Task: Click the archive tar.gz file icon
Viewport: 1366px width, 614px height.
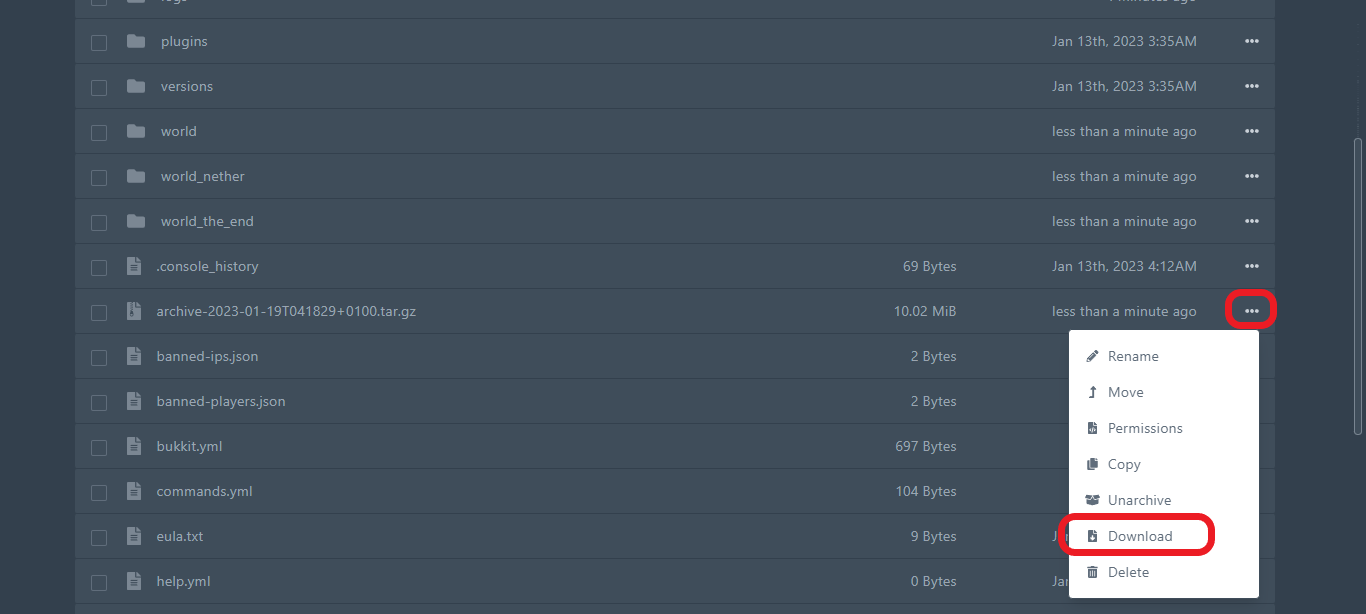Action: (134, 311)
